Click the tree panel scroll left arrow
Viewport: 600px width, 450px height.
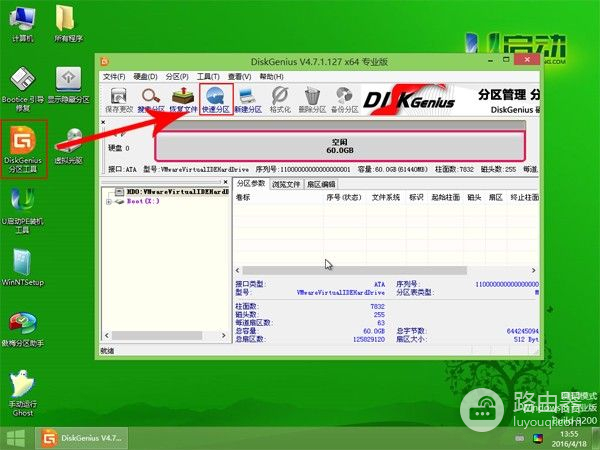click(107, 335)
